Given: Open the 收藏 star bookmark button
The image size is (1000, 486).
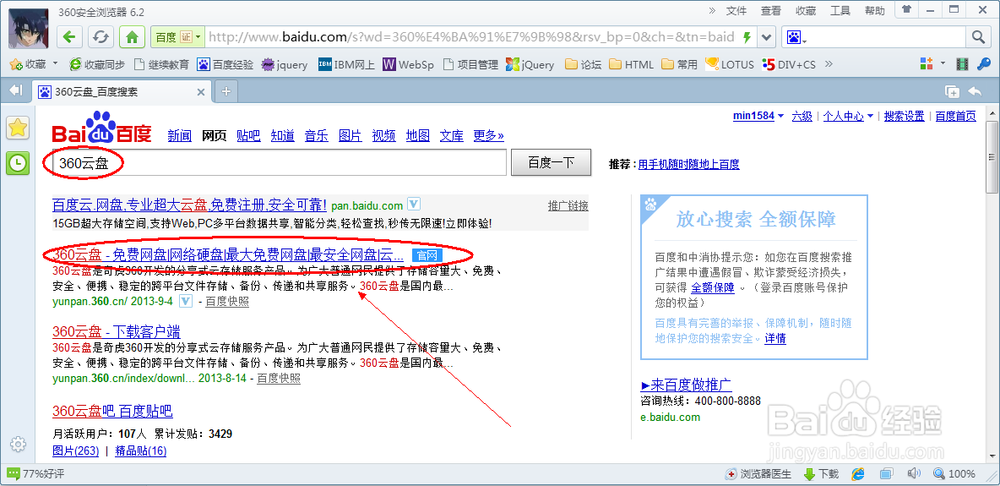Looking at the screenshot, I should (x=29, y=64).
